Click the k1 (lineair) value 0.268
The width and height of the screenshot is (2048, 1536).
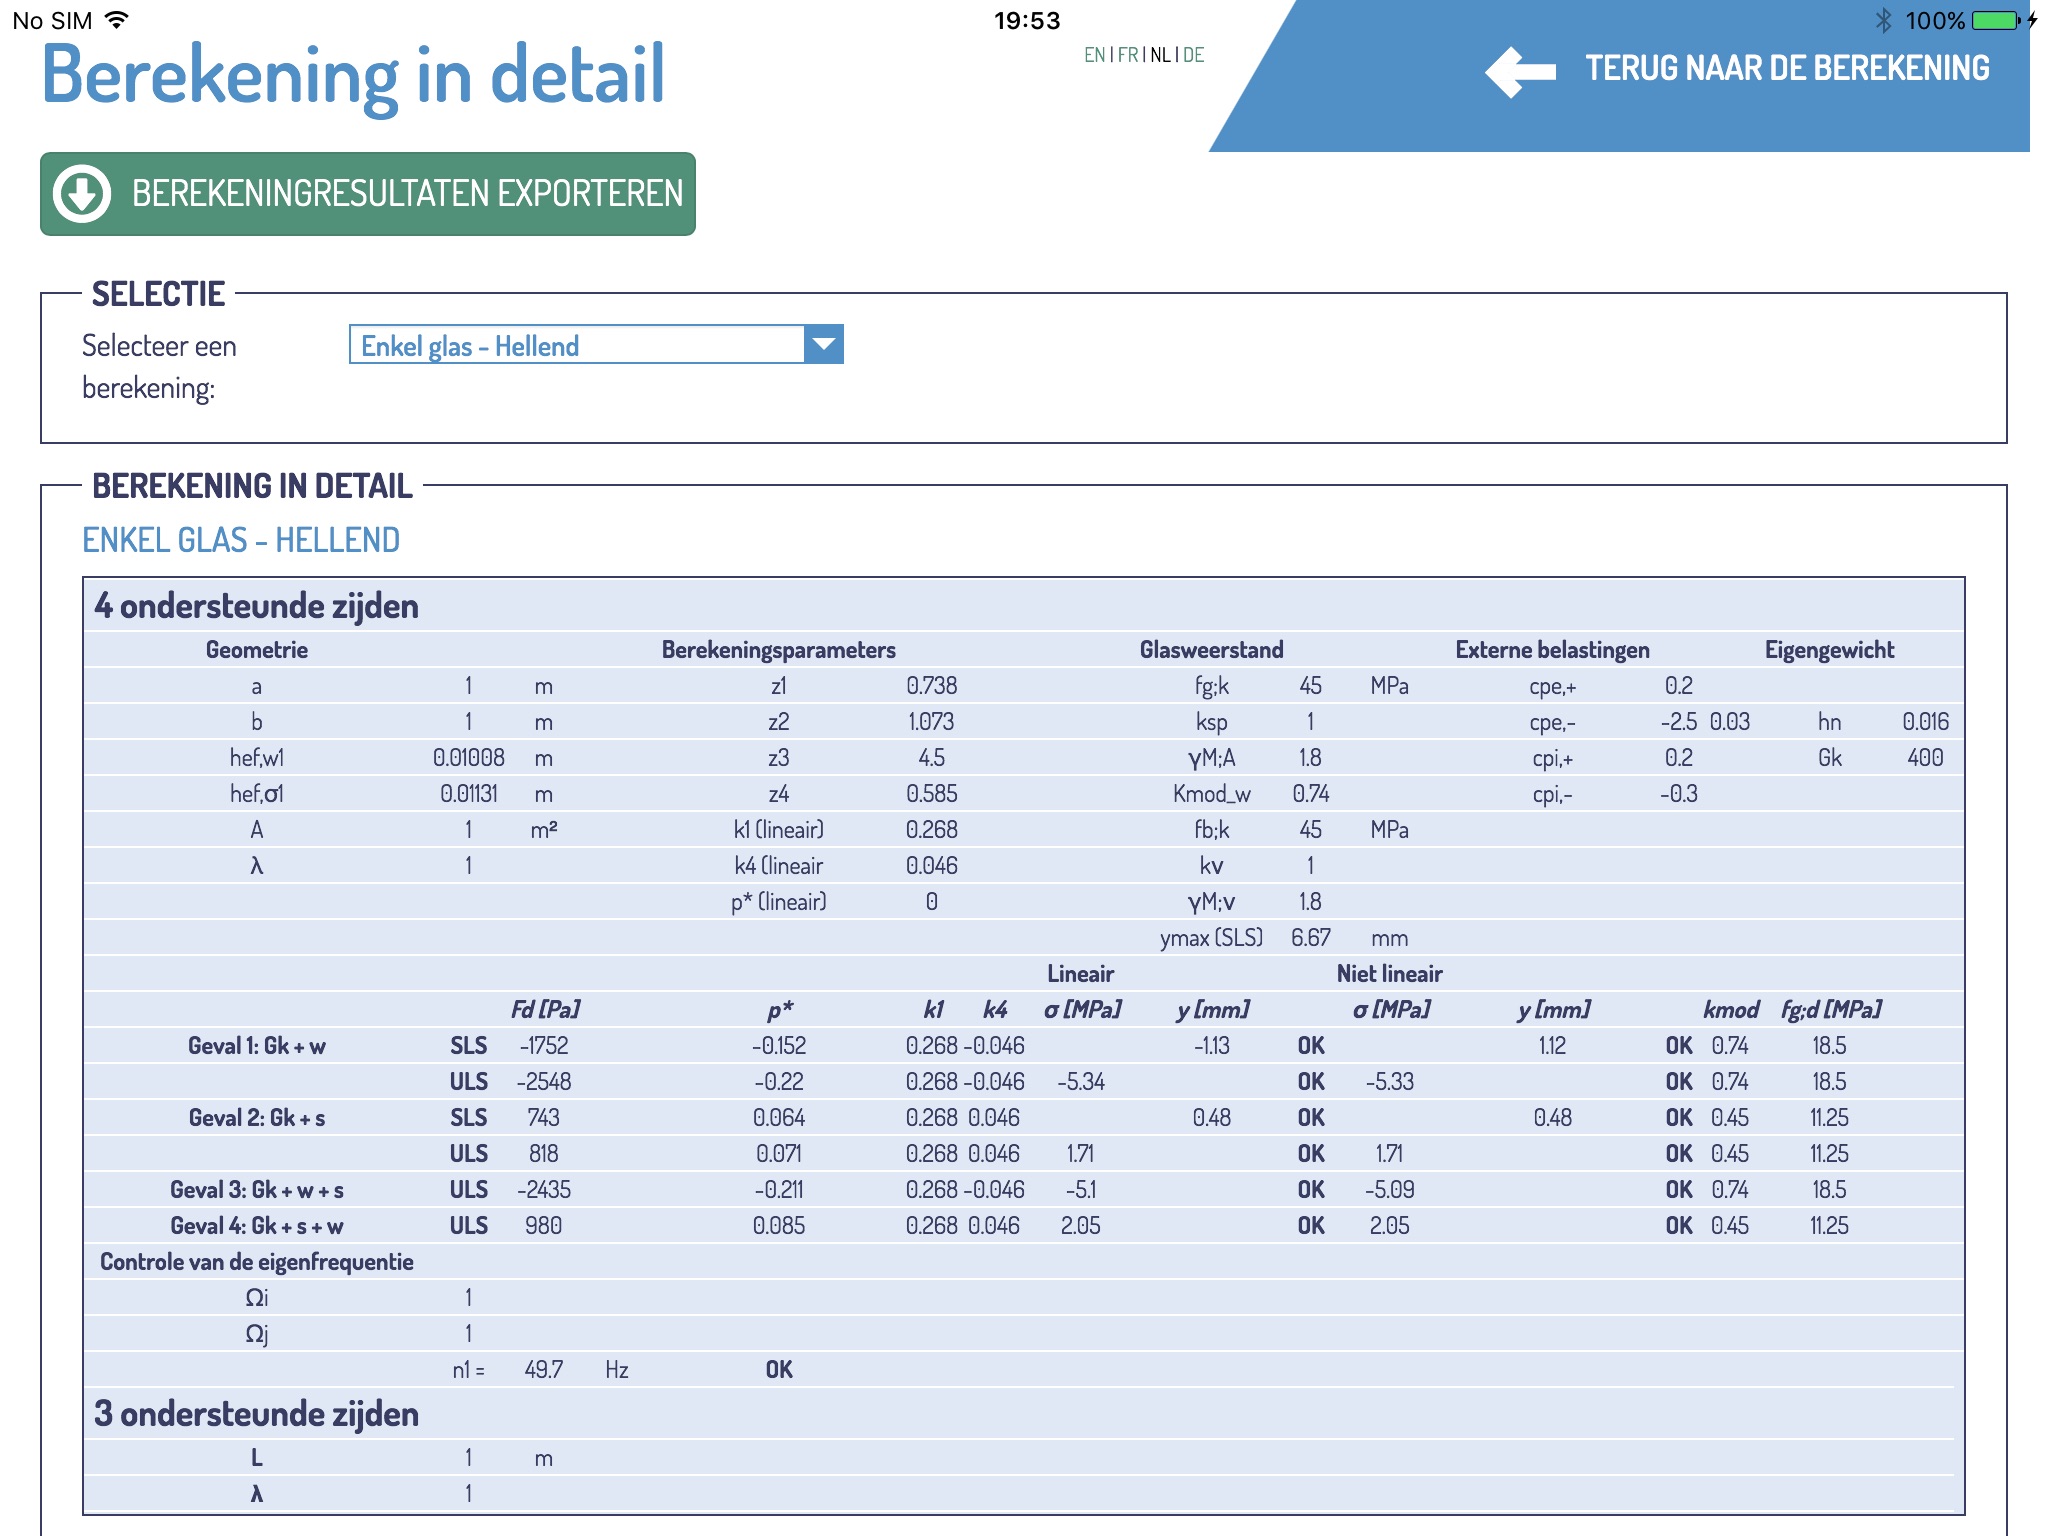[x=932, y=830]
